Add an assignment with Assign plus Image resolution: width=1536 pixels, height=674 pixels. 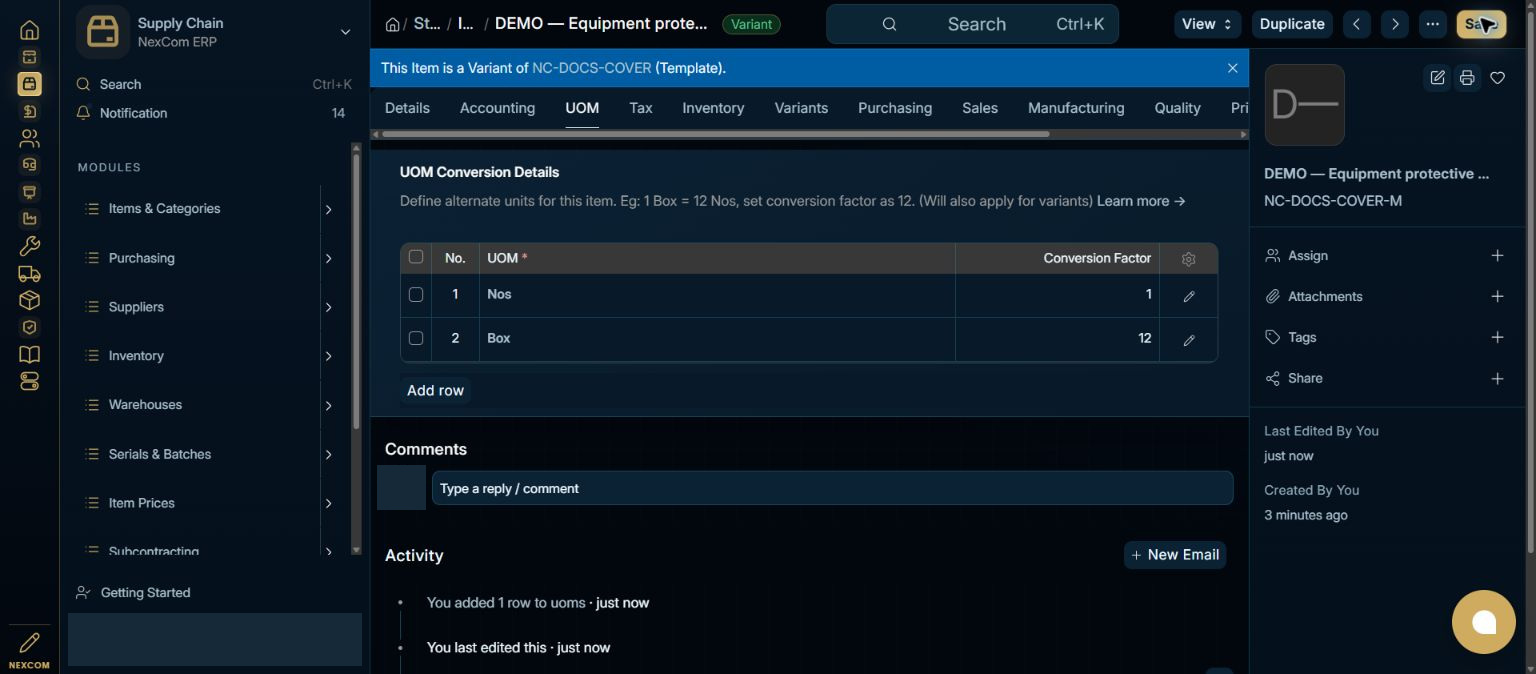tap(1497, 256)
